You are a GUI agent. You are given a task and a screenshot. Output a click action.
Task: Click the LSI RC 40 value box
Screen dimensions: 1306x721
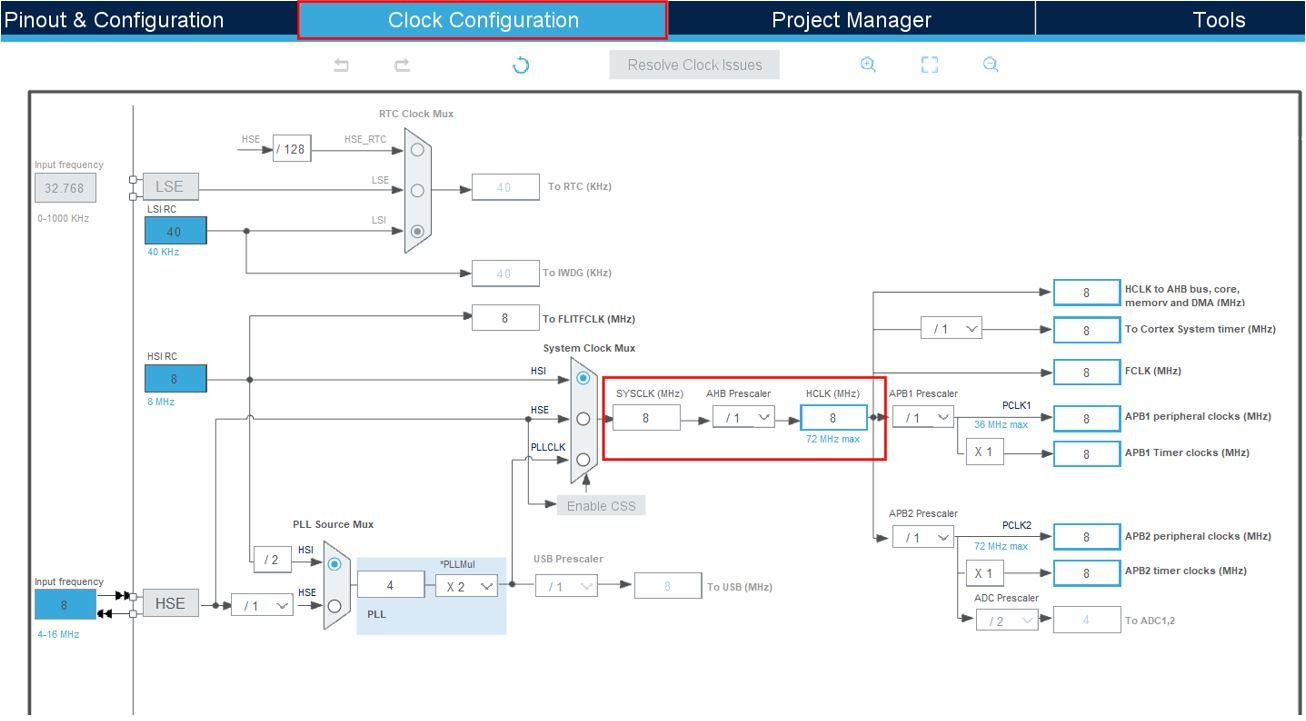click(175, 231)
